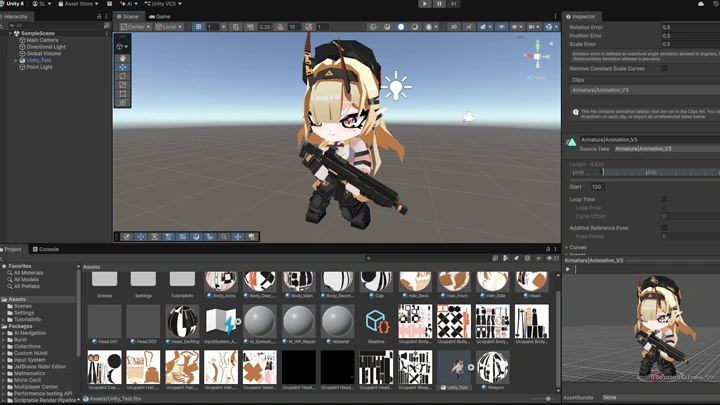Viewport: 720px width, 405px height.
Task: Expand the TutorialInfo folder
Action: pos(4,319)
